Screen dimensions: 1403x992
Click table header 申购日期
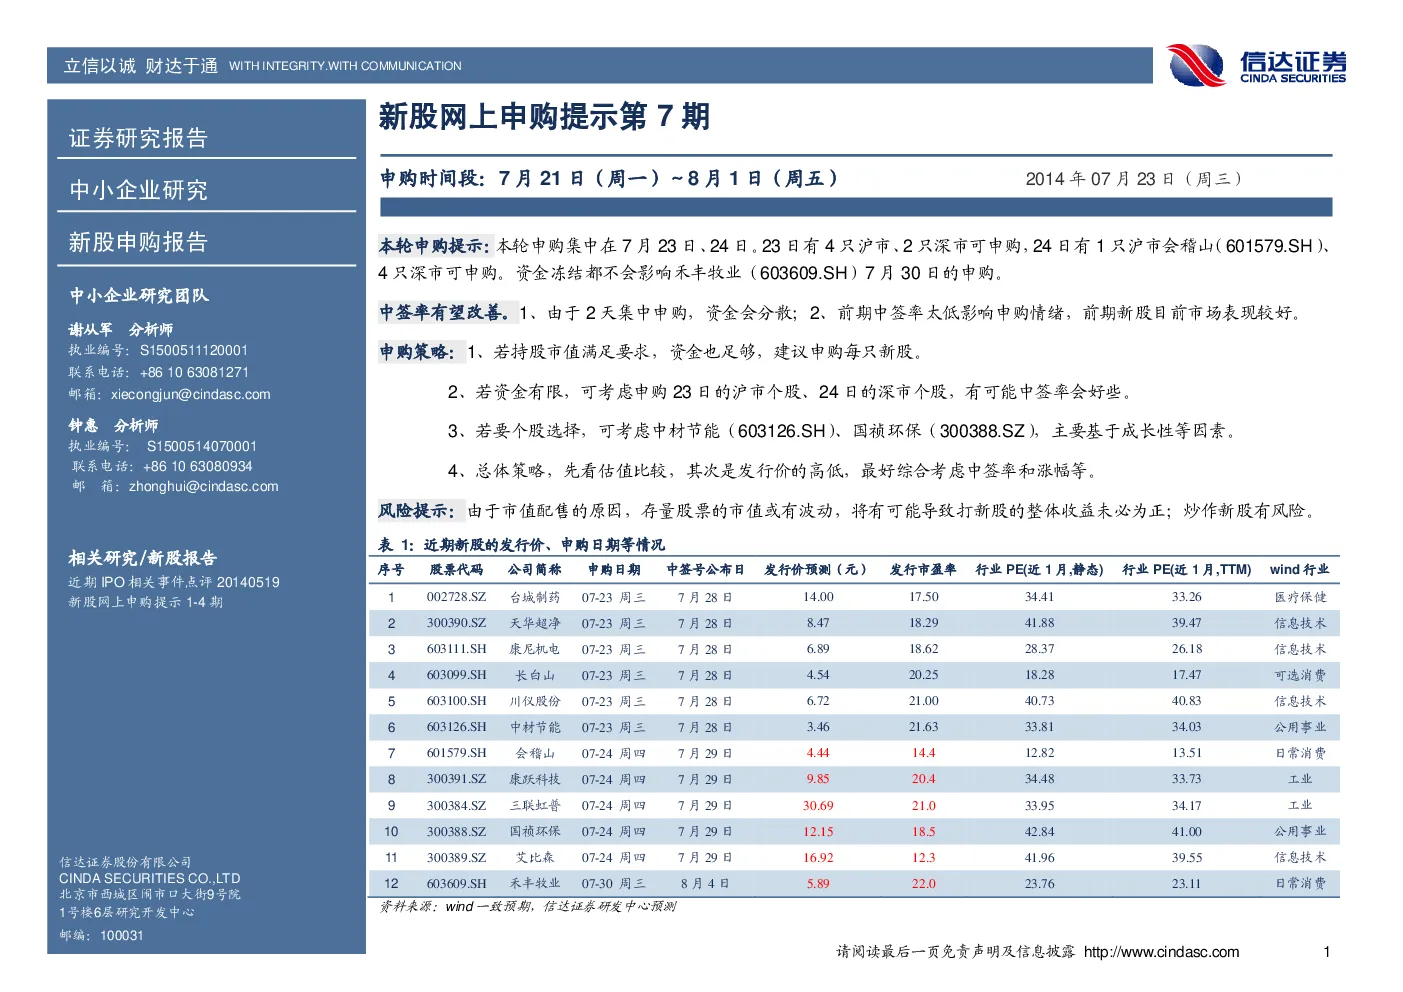point(614,570)
